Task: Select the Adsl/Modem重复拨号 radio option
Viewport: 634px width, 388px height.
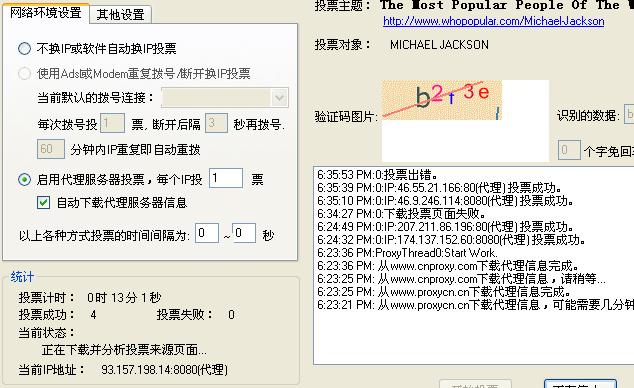Action: point(24,74)
